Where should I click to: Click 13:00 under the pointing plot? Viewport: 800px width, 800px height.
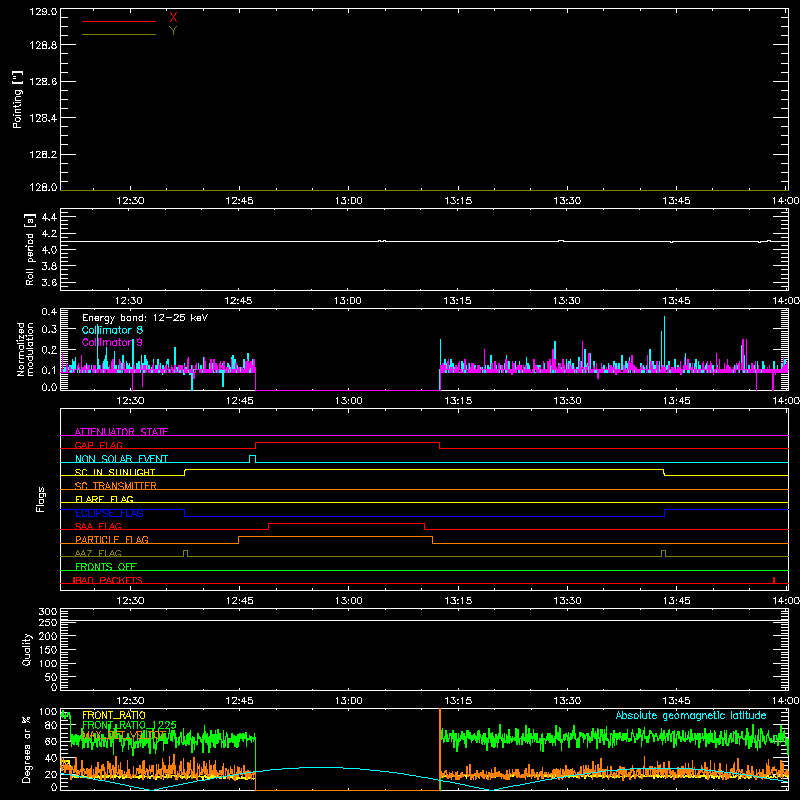tap(348, 201)
